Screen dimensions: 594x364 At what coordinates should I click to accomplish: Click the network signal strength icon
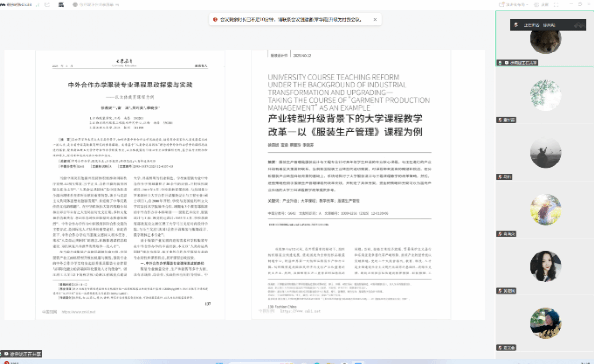point(37,5)
